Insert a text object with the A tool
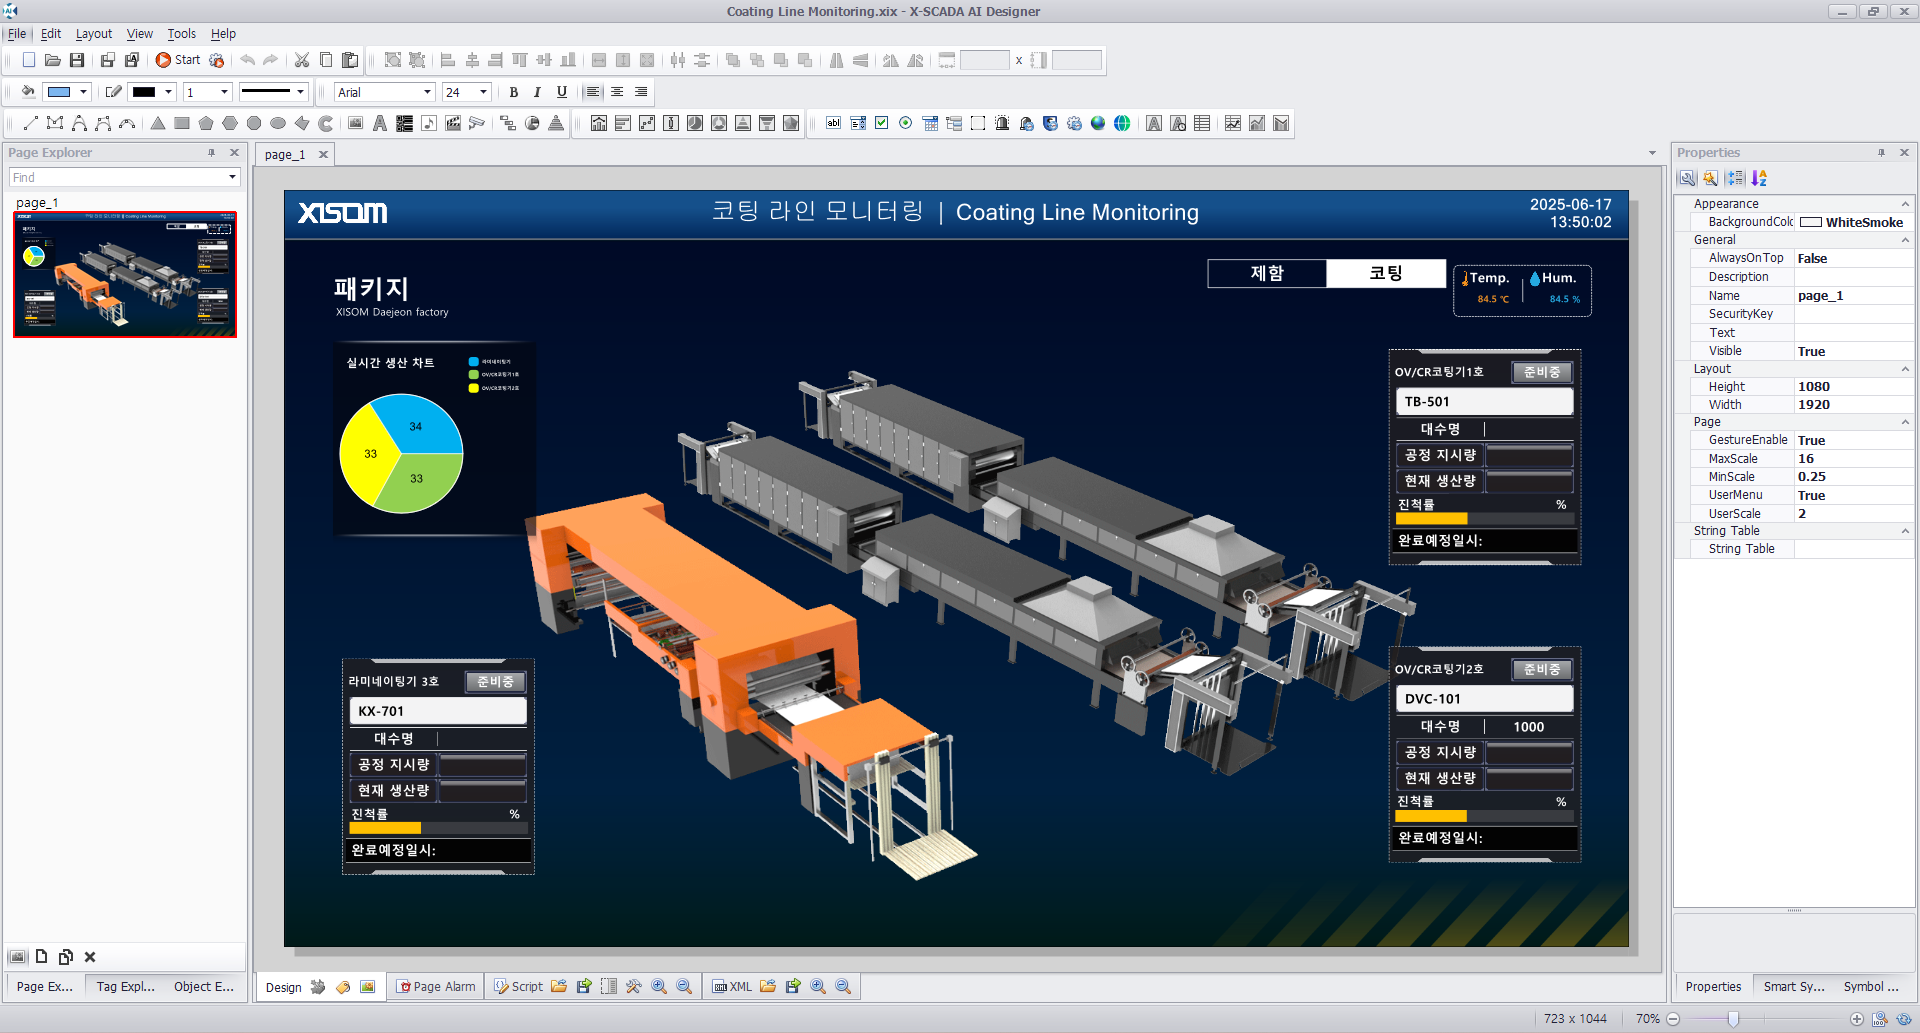The image size is (1920, 1033). point(380,123)
